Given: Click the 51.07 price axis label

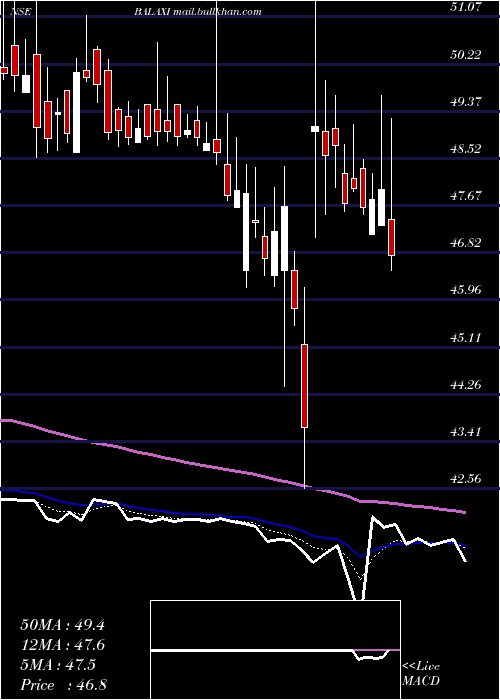Looking at the screenshot, I should pos(466,7).
